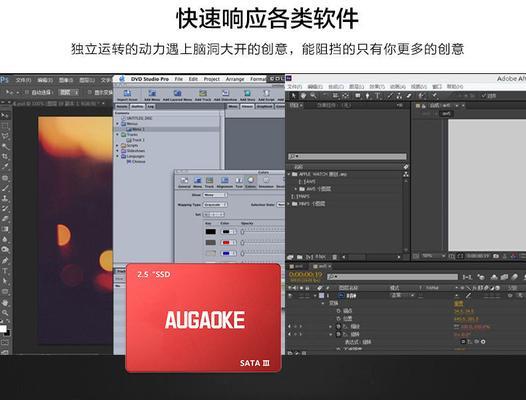Click the Import Asset toolbar icon
Screen dimensions: 526x400
click(127, 95)
